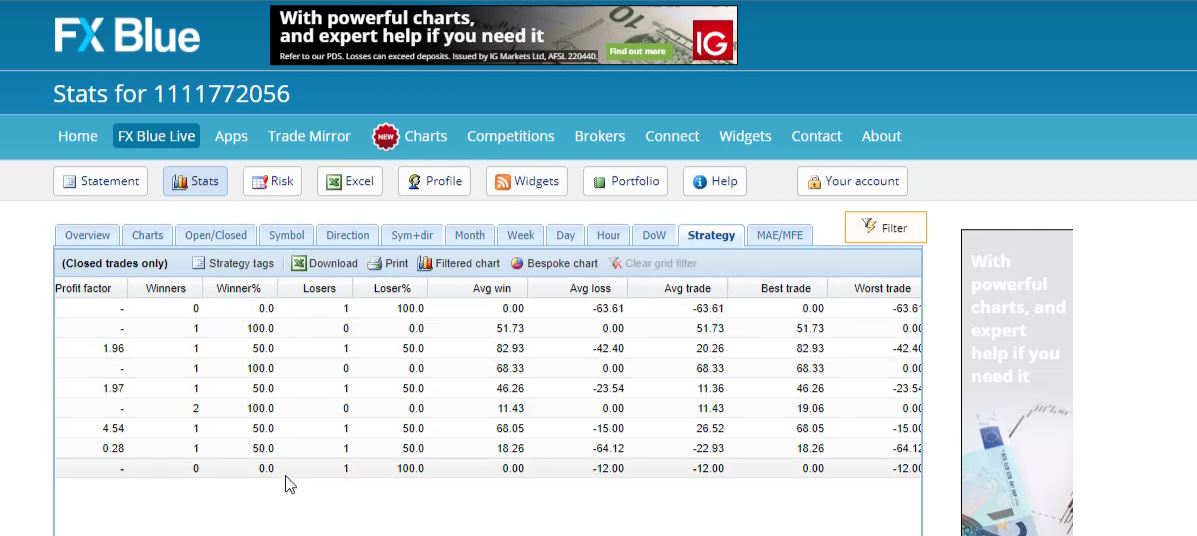Viewport: 1197px width, 536px height.
Task: Click Clear grid filter
Action: click(x=653, y=263)
